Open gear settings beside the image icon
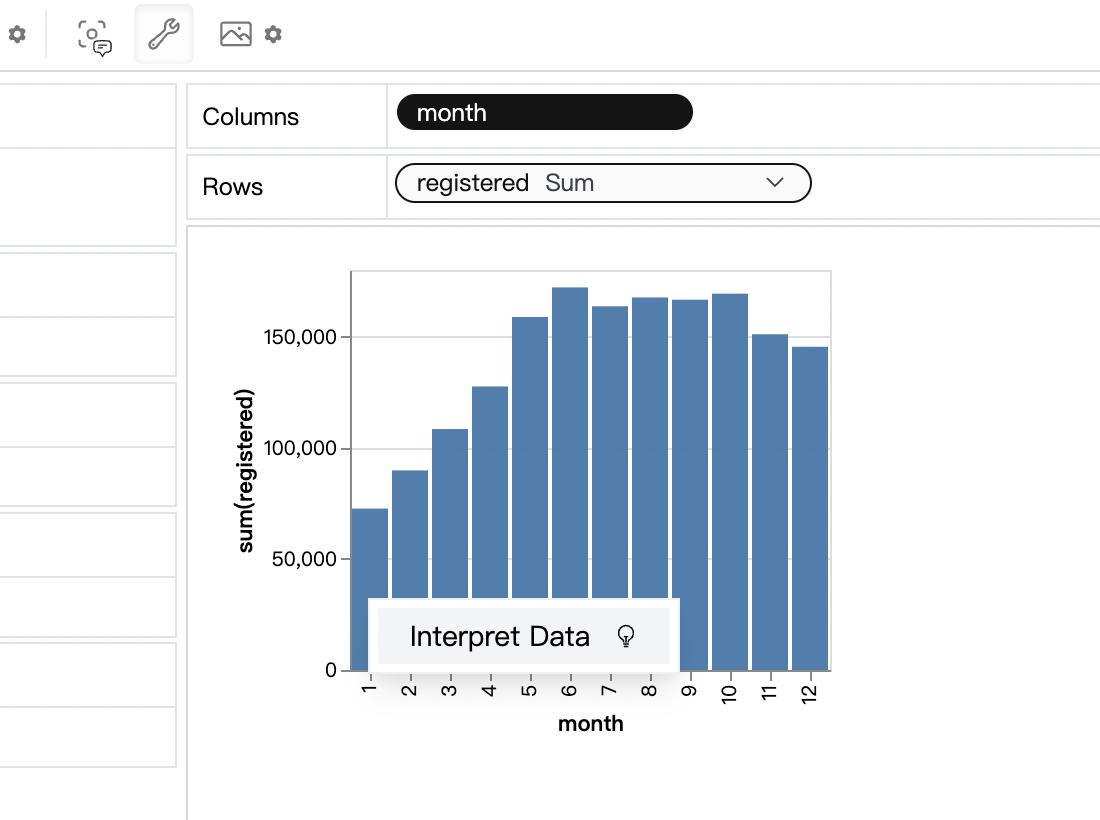The height and width of the screenshot is (820, 1100). pos(273,35)
